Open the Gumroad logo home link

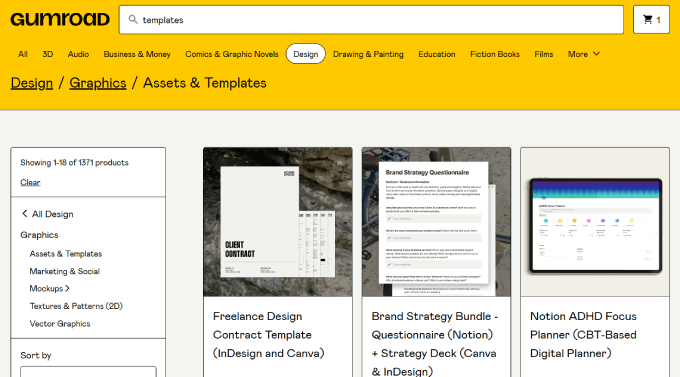[60, 20]
